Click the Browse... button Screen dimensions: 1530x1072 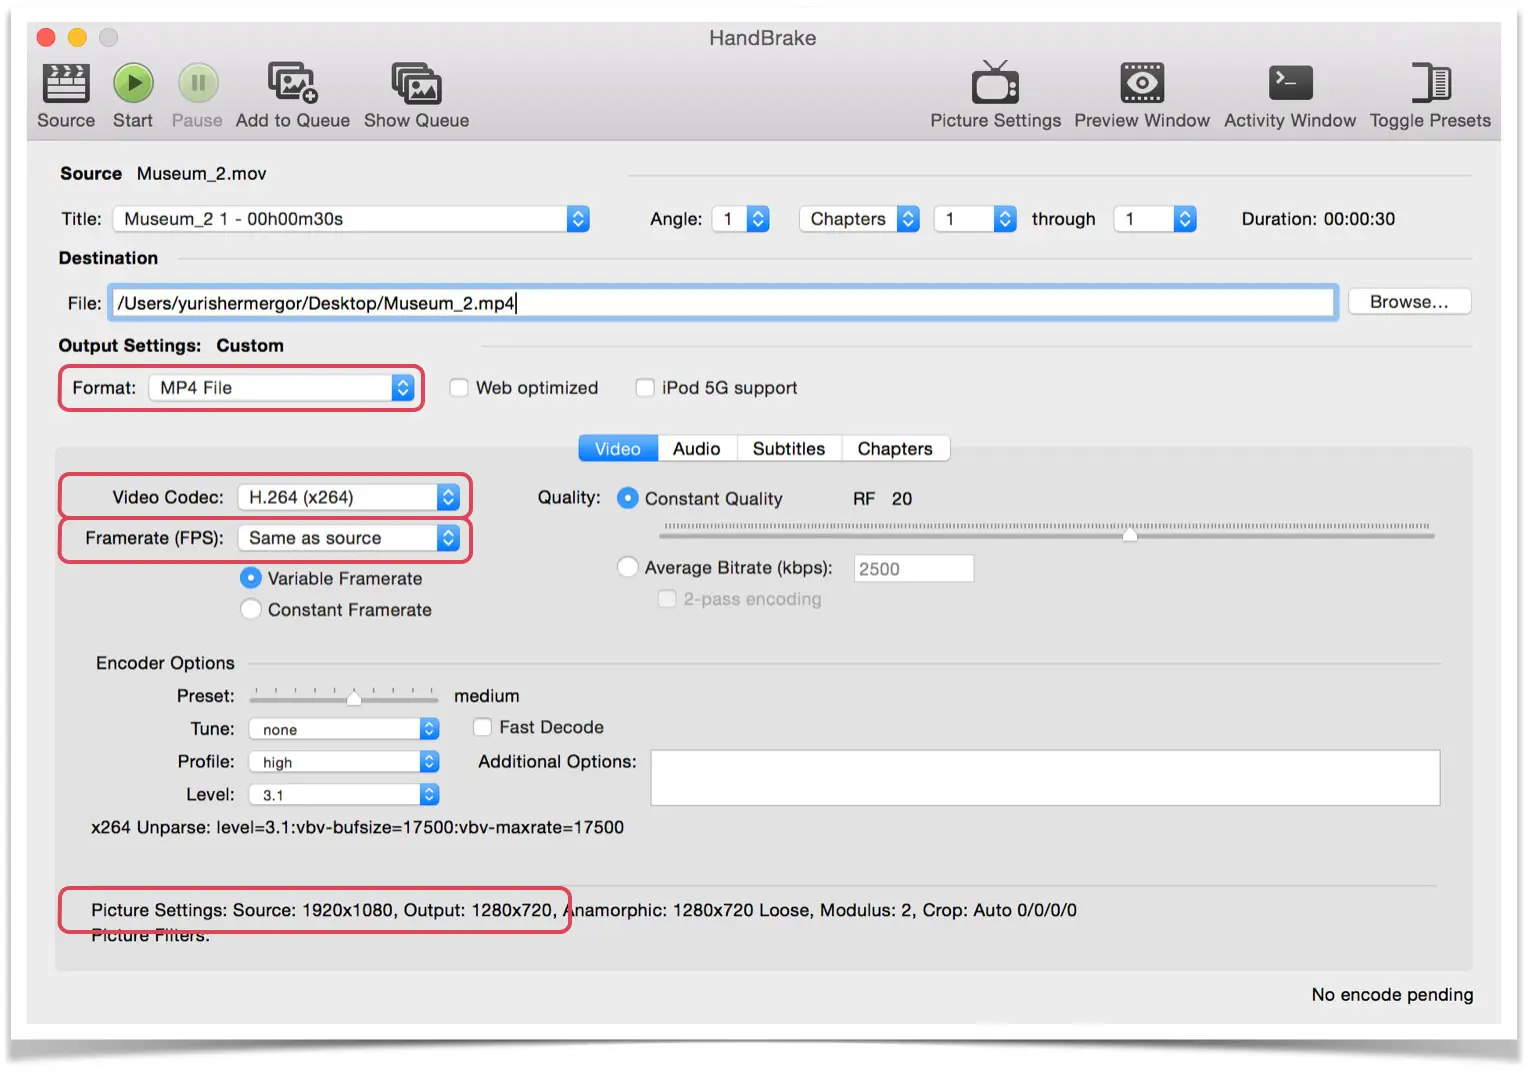(1409, 302)
